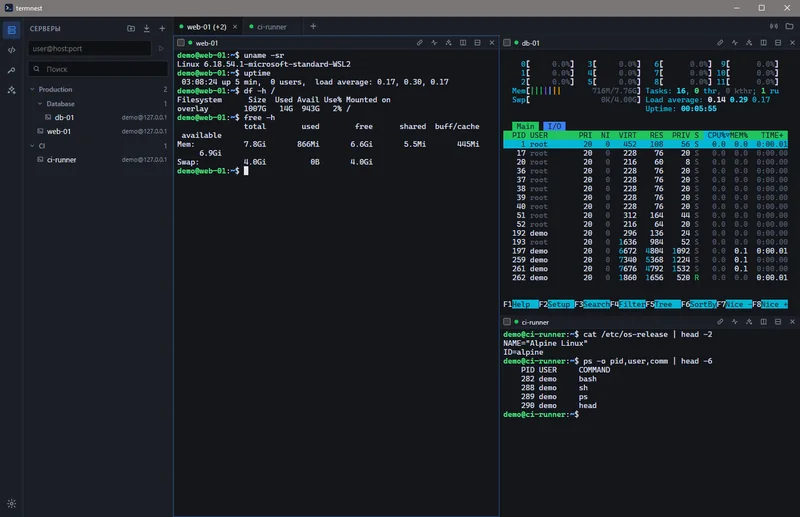
Task: Click F1 Help in htop footer
Action: pos(520,305)
